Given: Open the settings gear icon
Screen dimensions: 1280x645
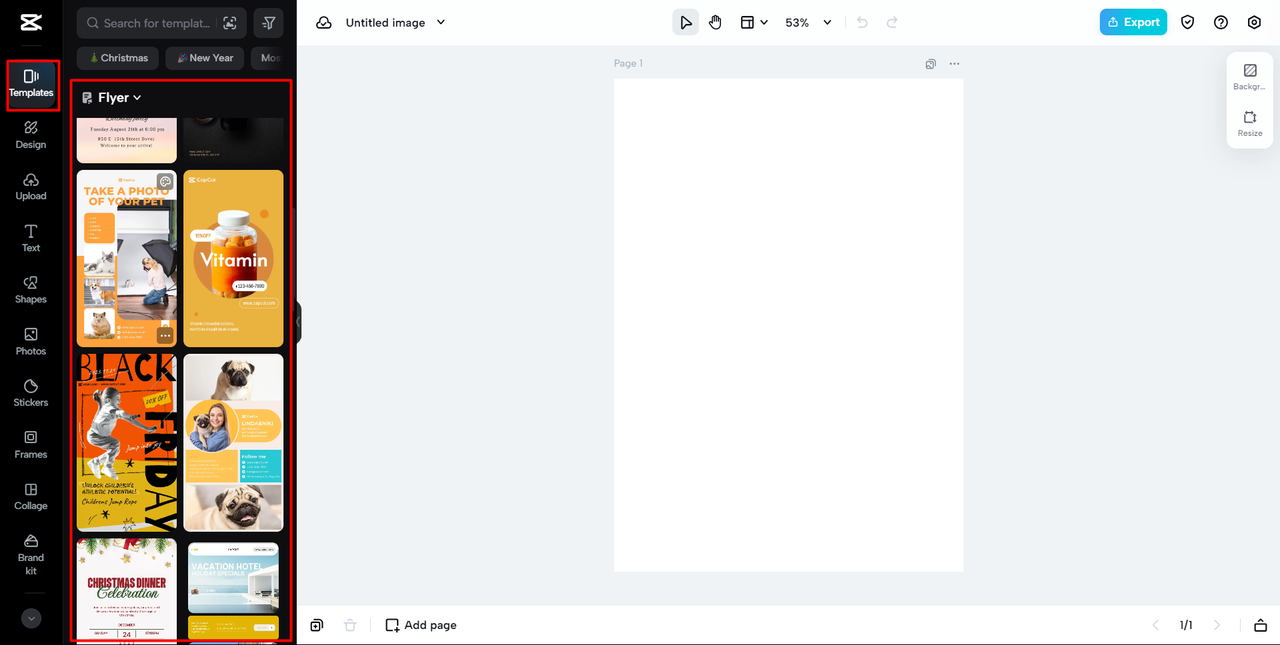Looking at the screenshot, I should point(1254,22).
